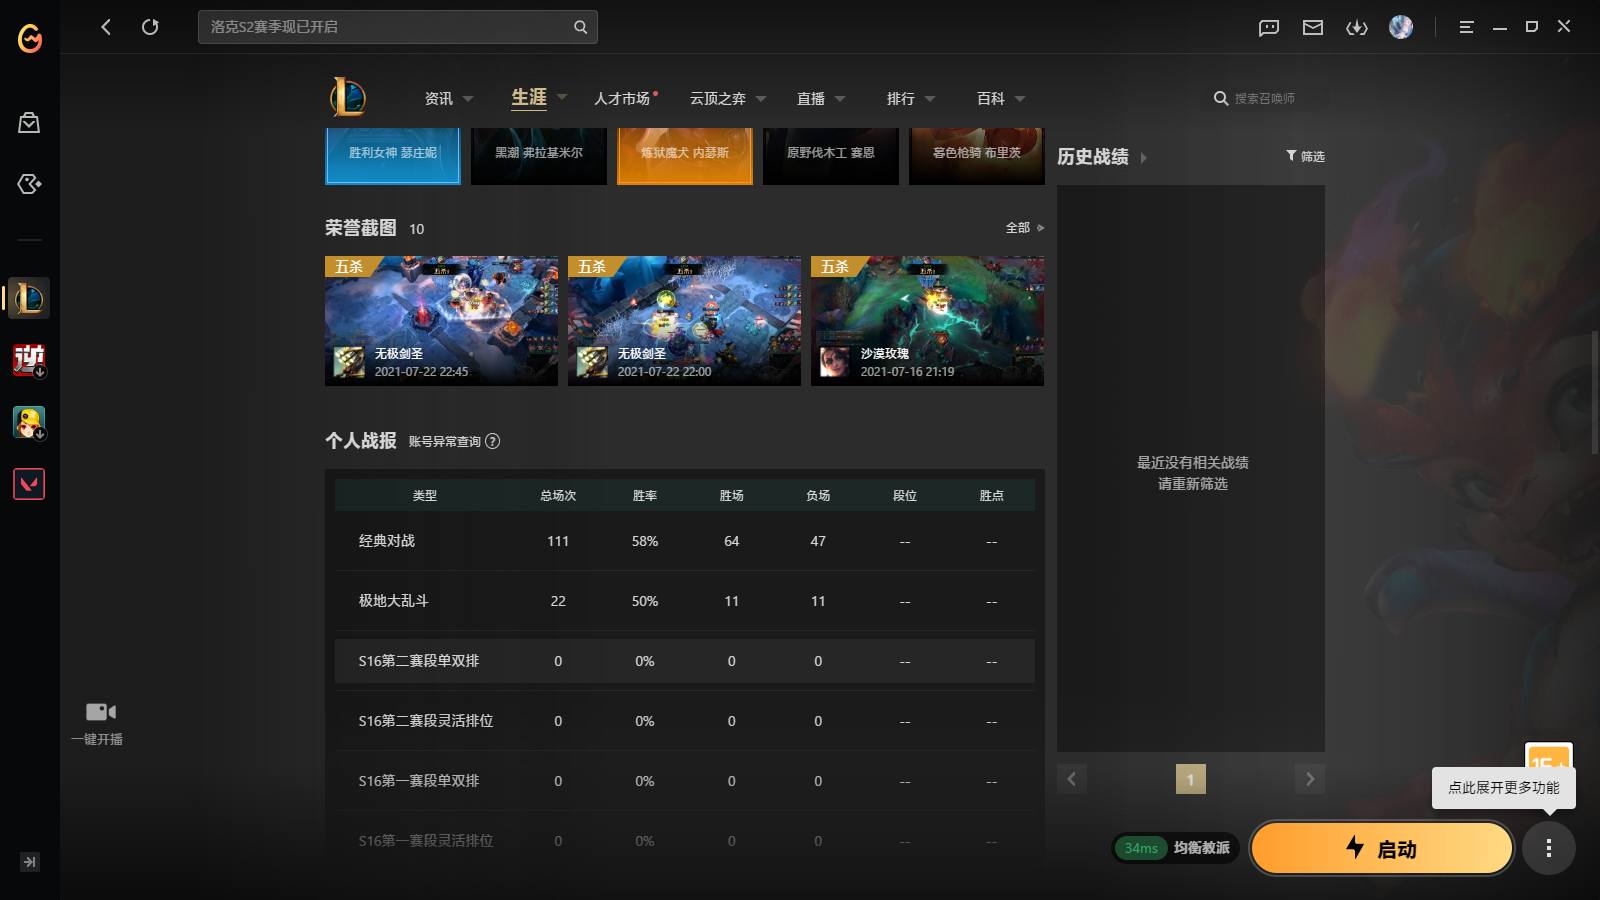Select the S16第二赛段灵活排位 row
This screenshot has width=1600, height=900.
[x=685, y=721]
